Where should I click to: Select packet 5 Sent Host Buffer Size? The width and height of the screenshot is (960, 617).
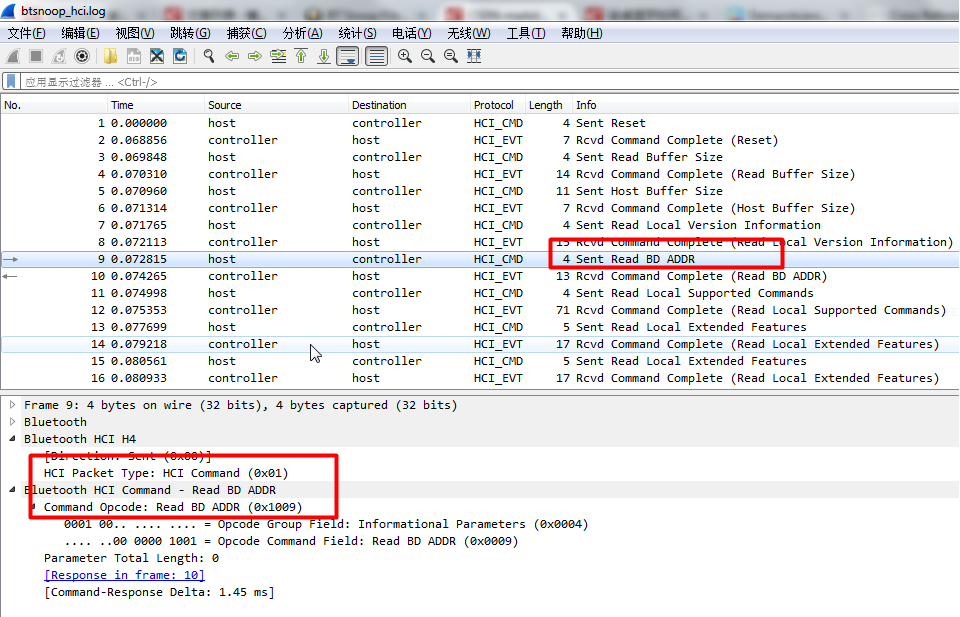[x=479, y=191]
